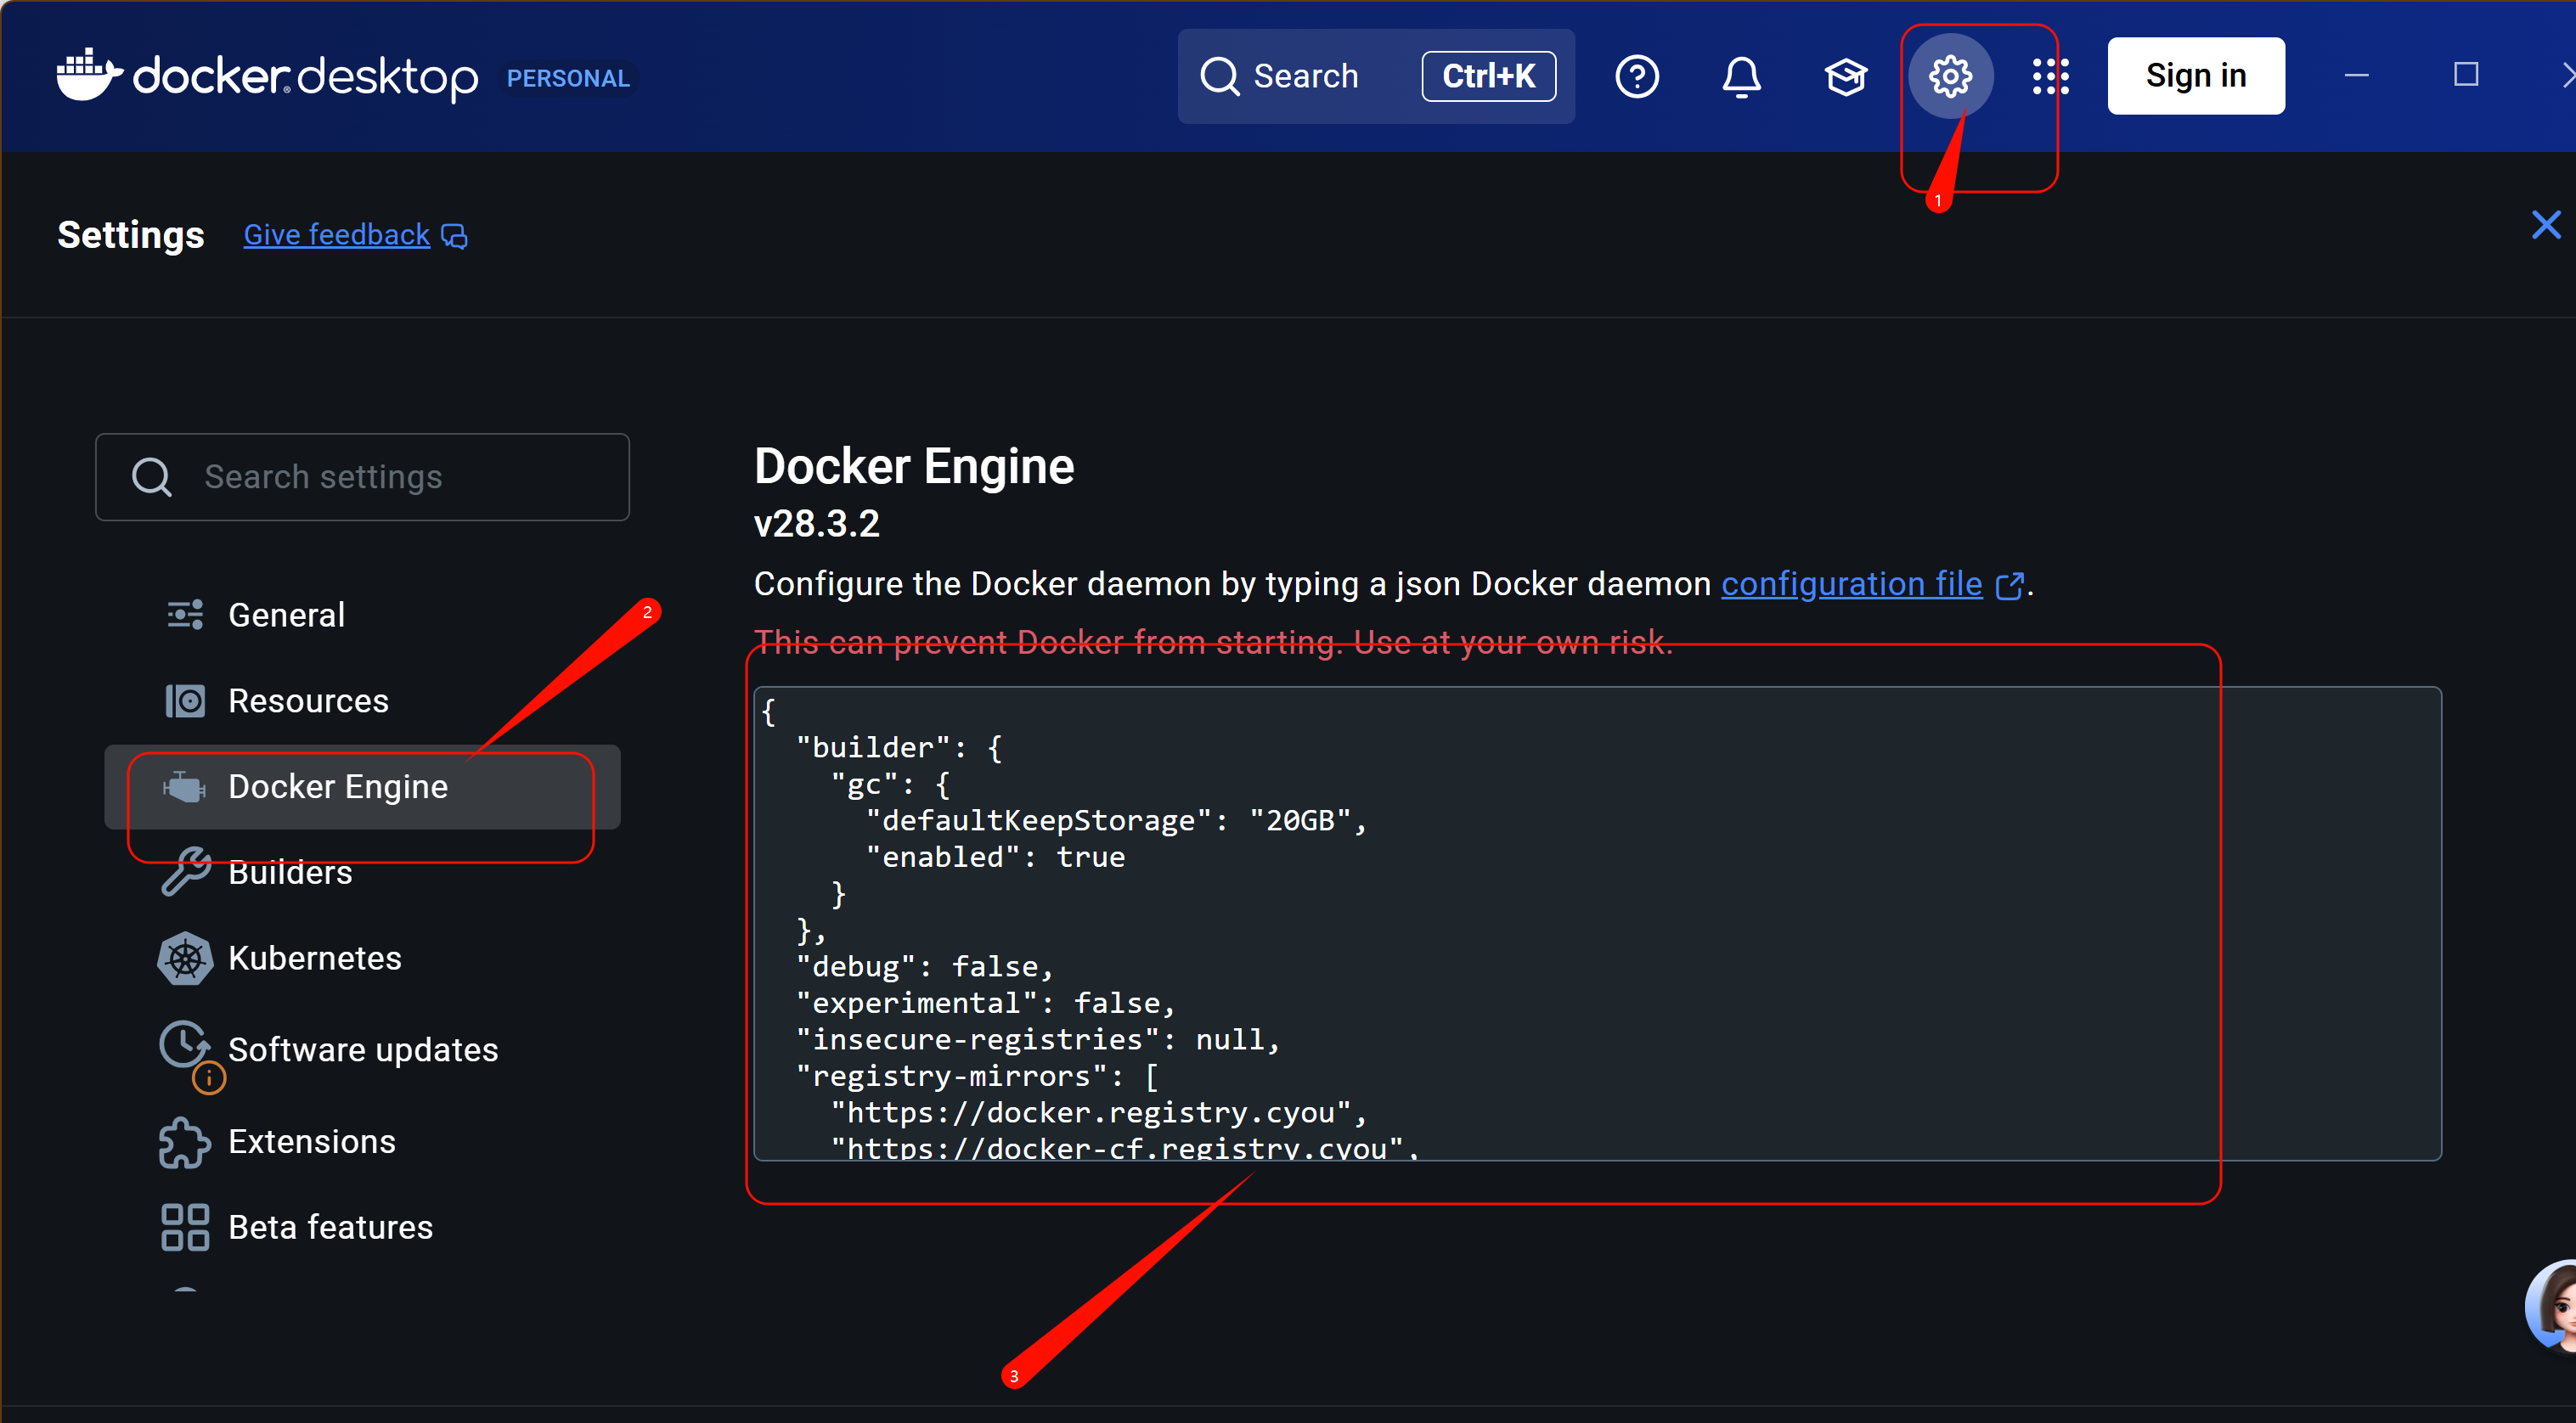
Task: Click inside the daemon JSON editor
Action: (x=1597, y=923)
